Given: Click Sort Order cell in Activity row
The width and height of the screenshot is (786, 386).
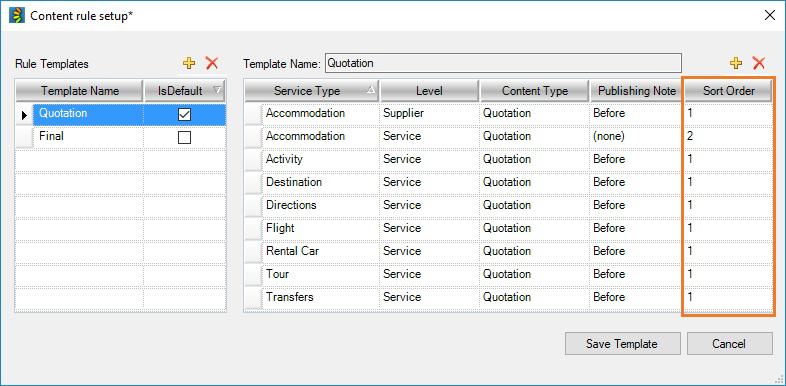Looking at the screenshot, I should 728,159.
